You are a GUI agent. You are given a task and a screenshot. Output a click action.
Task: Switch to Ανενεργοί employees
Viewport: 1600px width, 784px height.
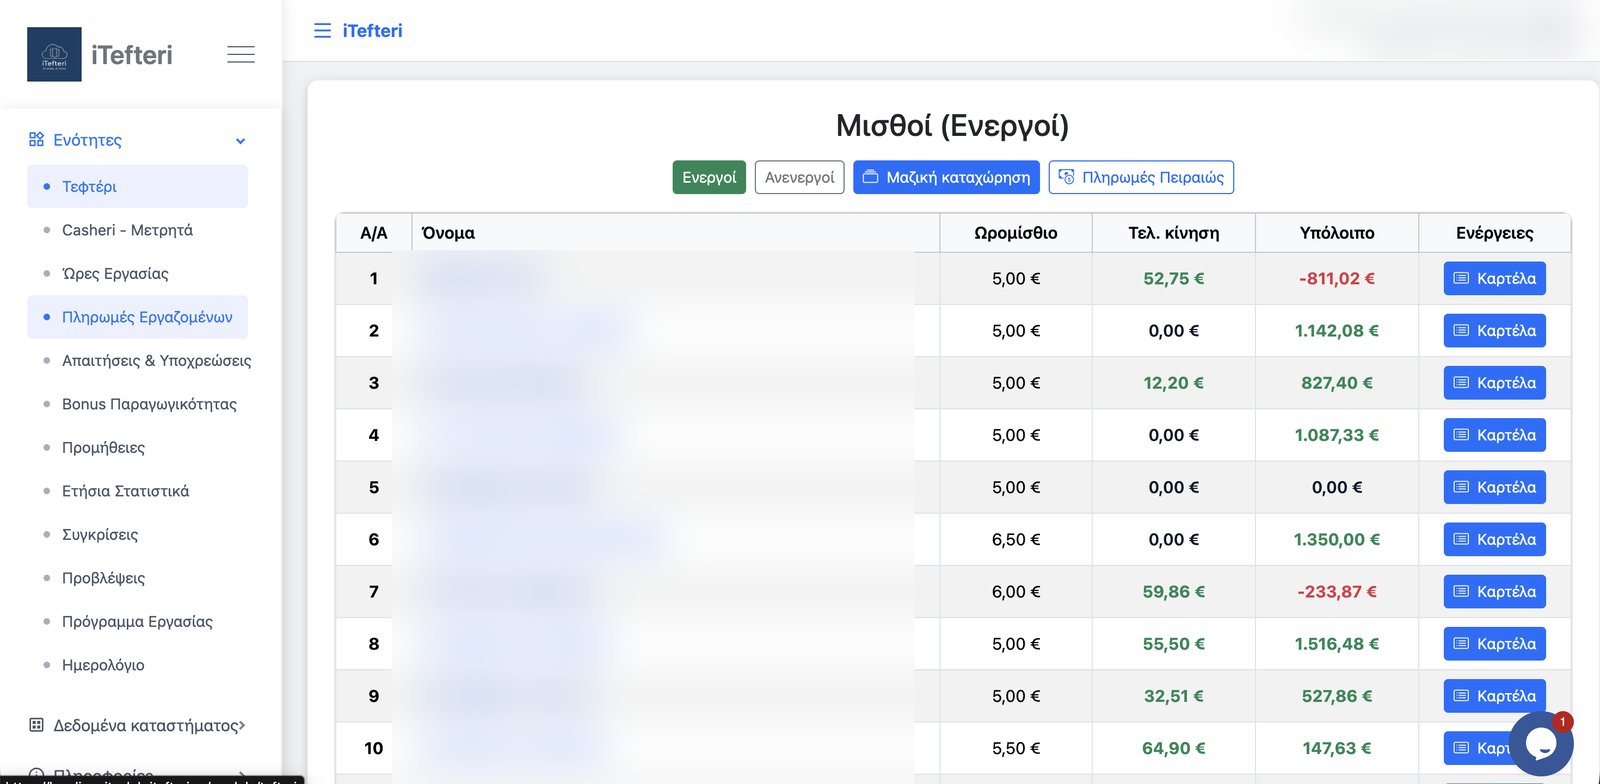799,177
